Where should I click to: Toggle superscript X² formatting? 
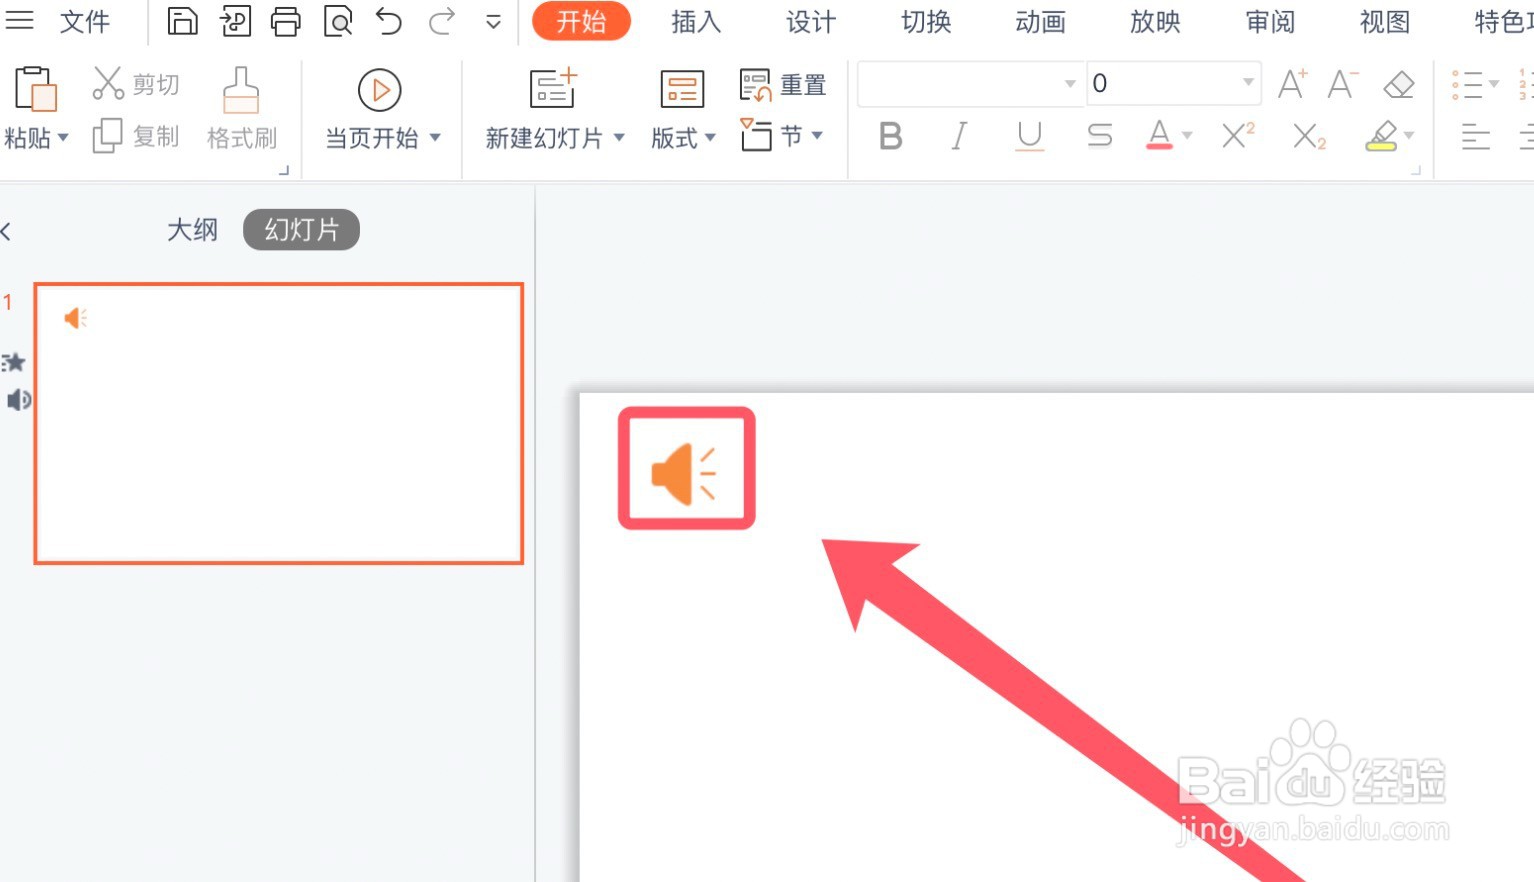[x=1238, y=135]
